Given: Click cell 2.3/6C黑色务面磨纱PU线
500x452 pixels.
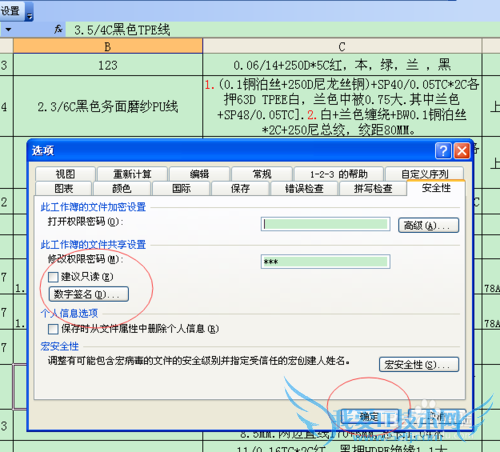Looking at the screenshot, I should 108,107.
